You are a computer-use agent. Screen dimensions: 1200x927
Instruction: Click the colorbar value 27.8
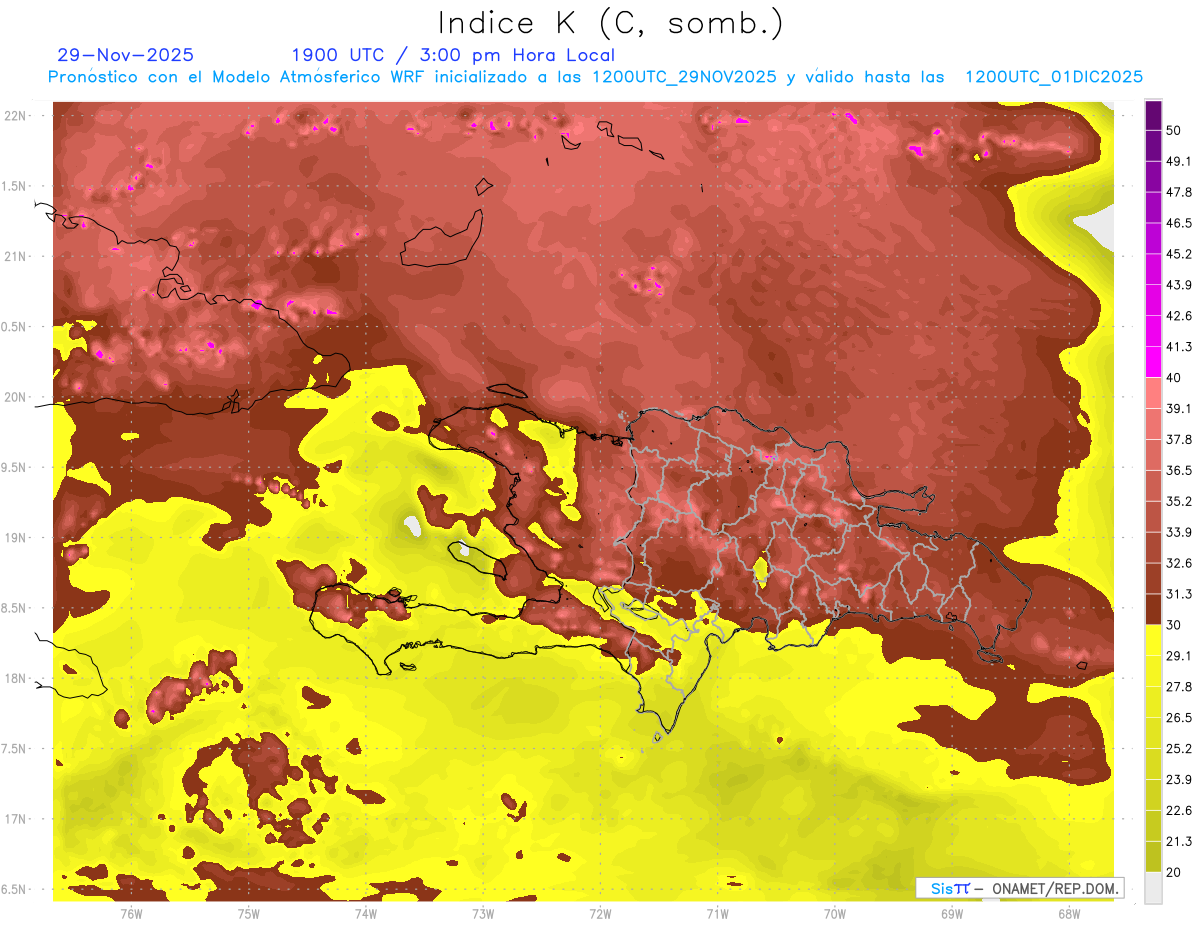coord(1179,687)
